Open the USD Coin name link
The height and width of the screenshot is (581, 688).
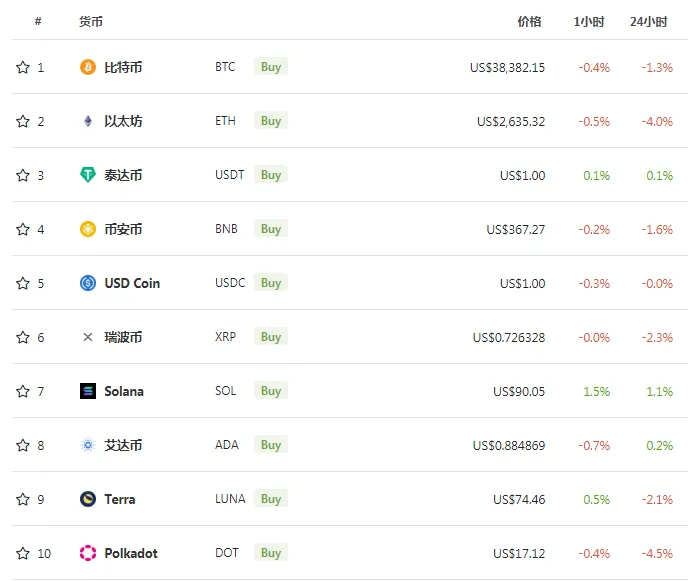click(132, 283)
